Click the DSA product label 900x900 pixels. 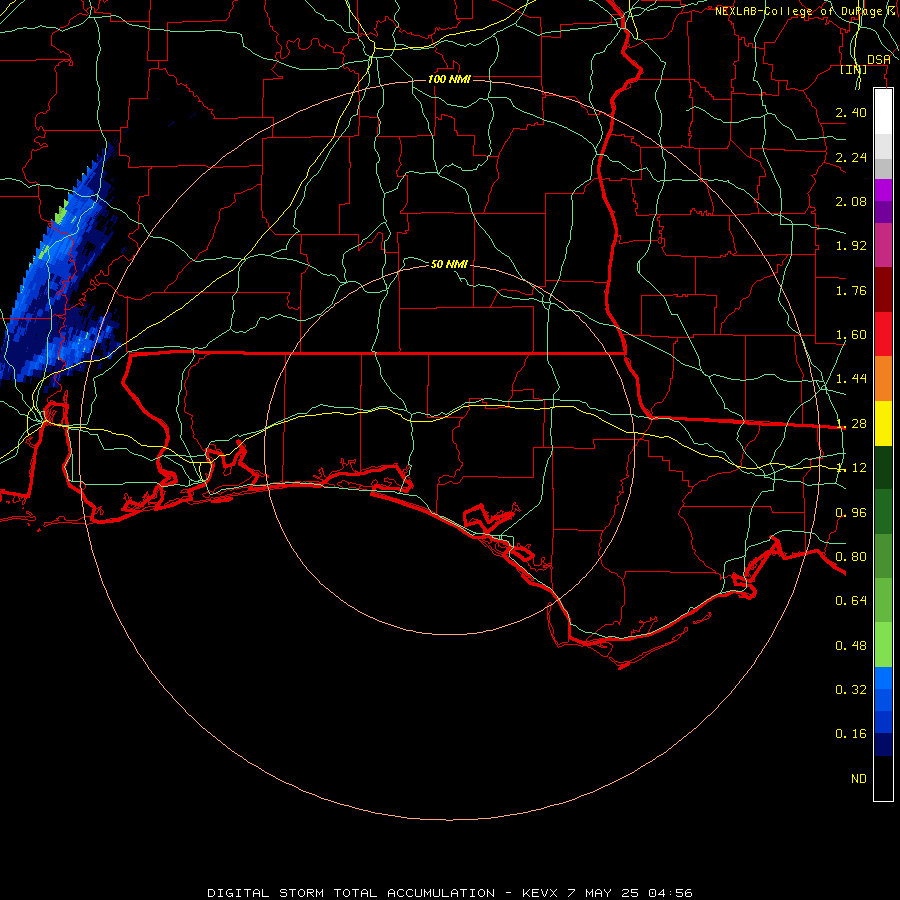(879, 60)
